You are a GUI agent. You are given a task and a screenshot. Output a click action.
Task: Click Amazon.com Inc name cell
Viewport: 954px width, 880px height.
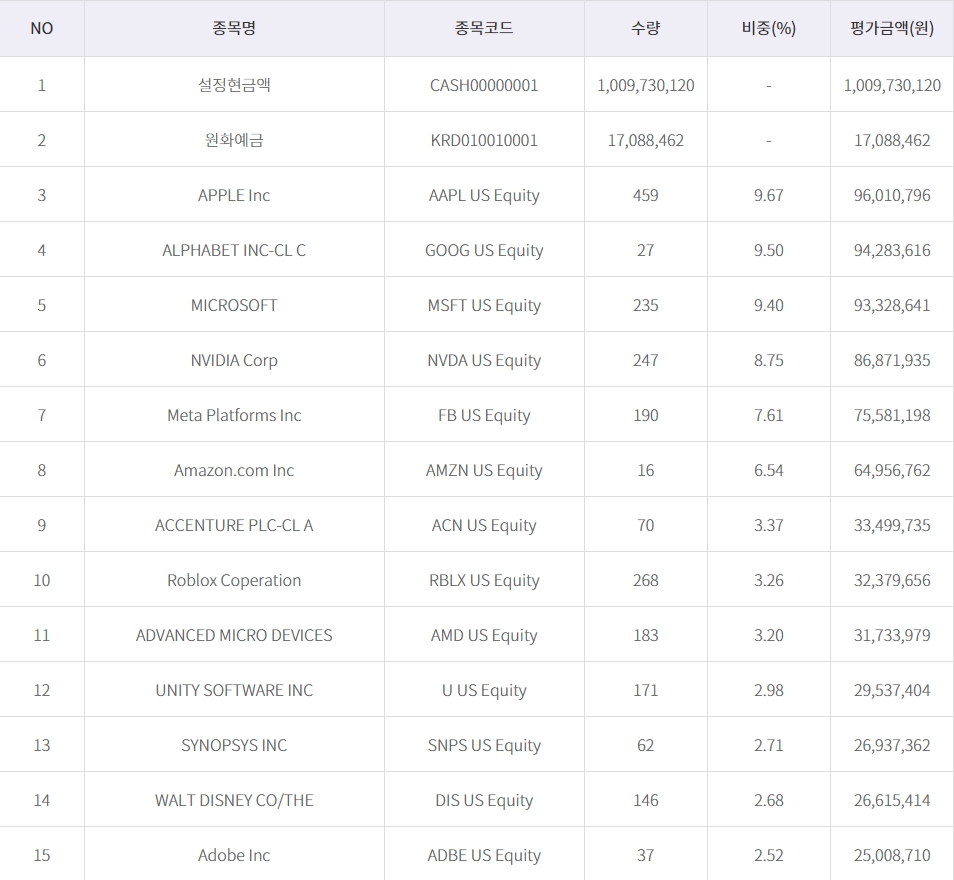(234, 470)
